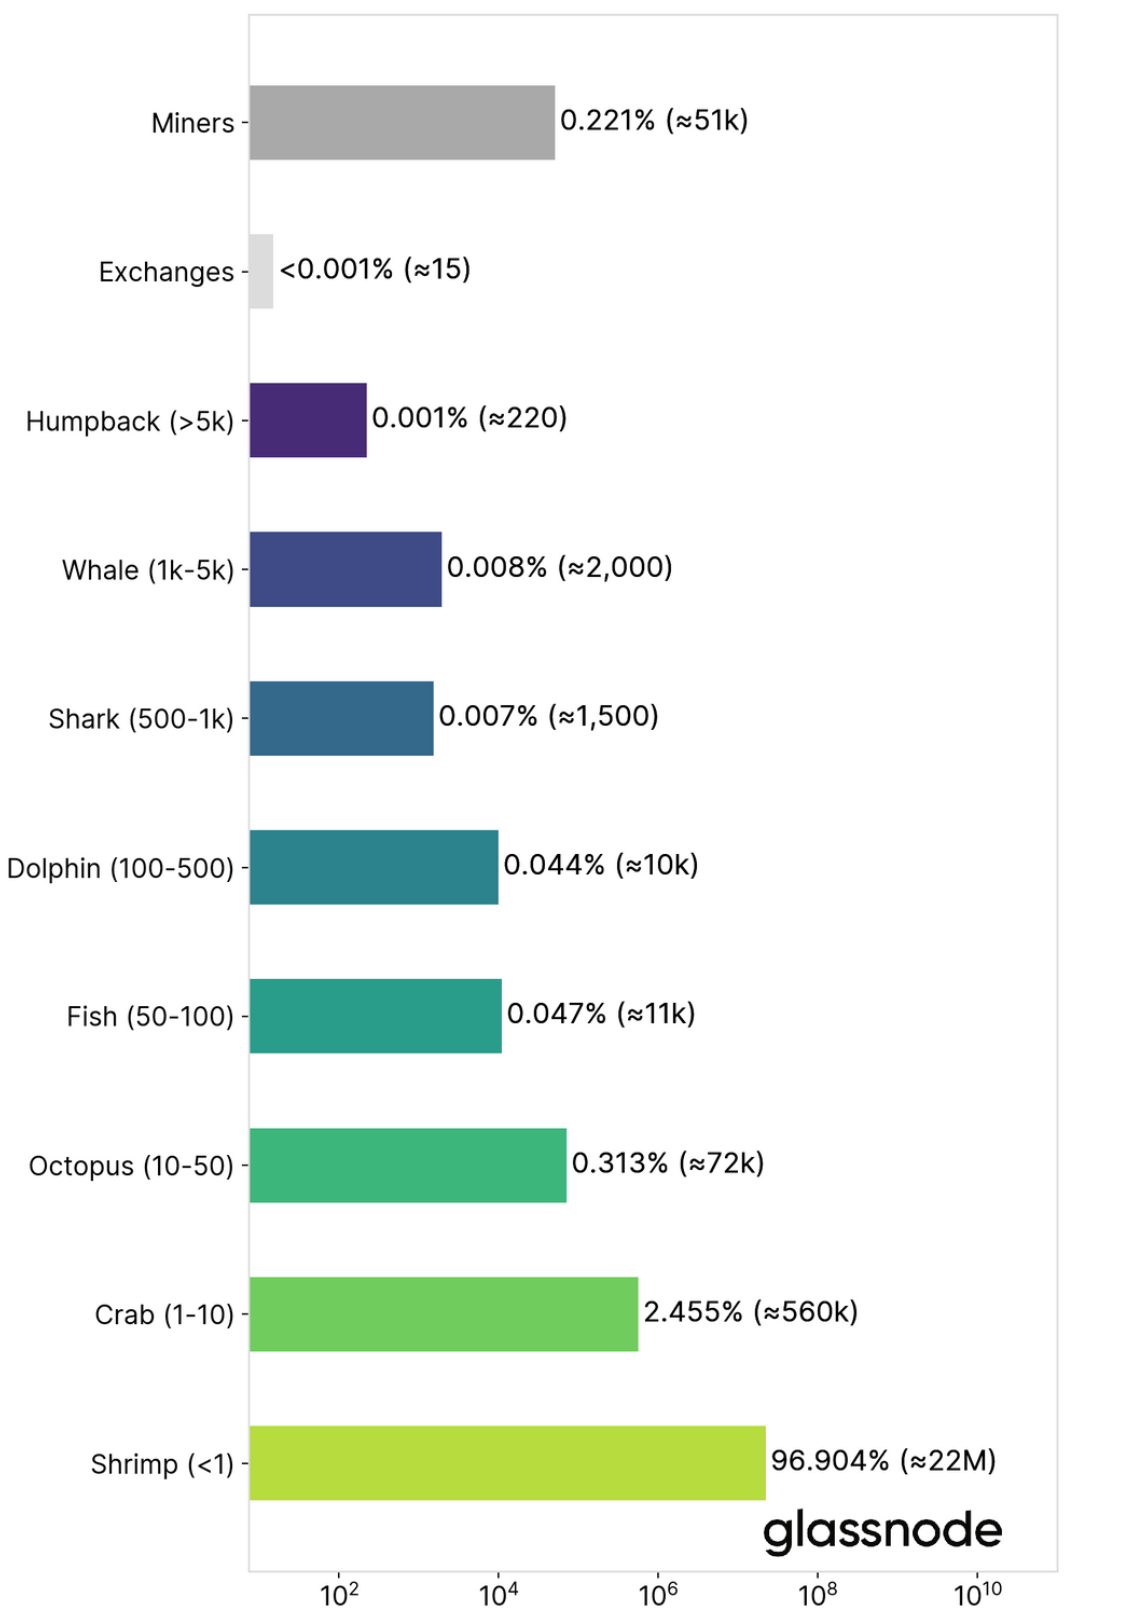Viewport: 1124px width, 1622px height.
Task: Select the Whale (1k-5k) bar
Action: pyautogui.click(x=345, y=569)
